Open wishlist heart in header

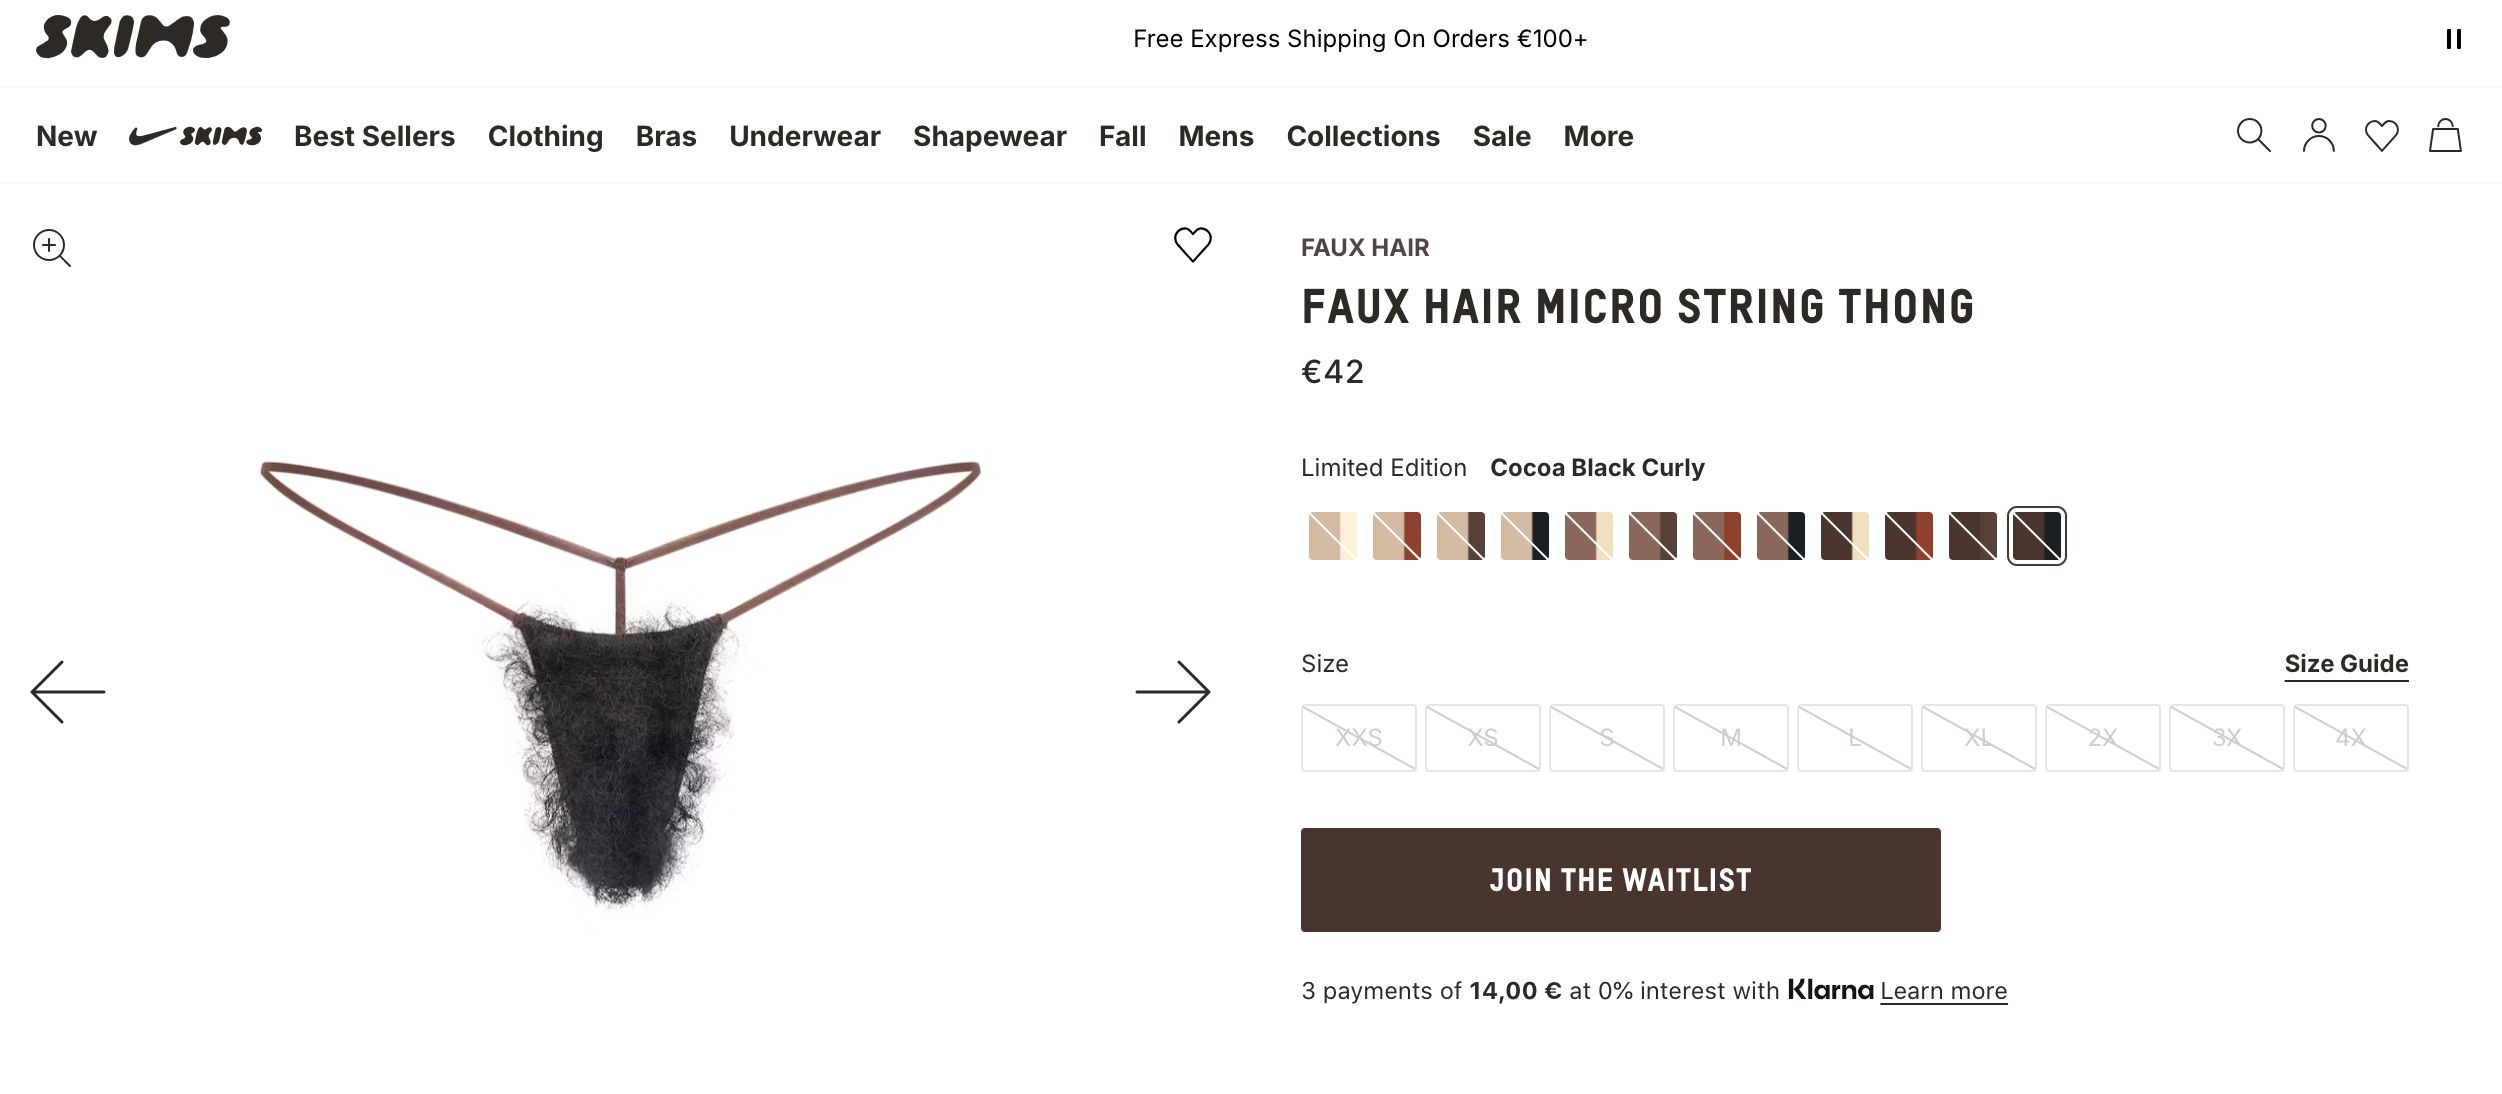pyautogui.click(x=2381, y=135)
